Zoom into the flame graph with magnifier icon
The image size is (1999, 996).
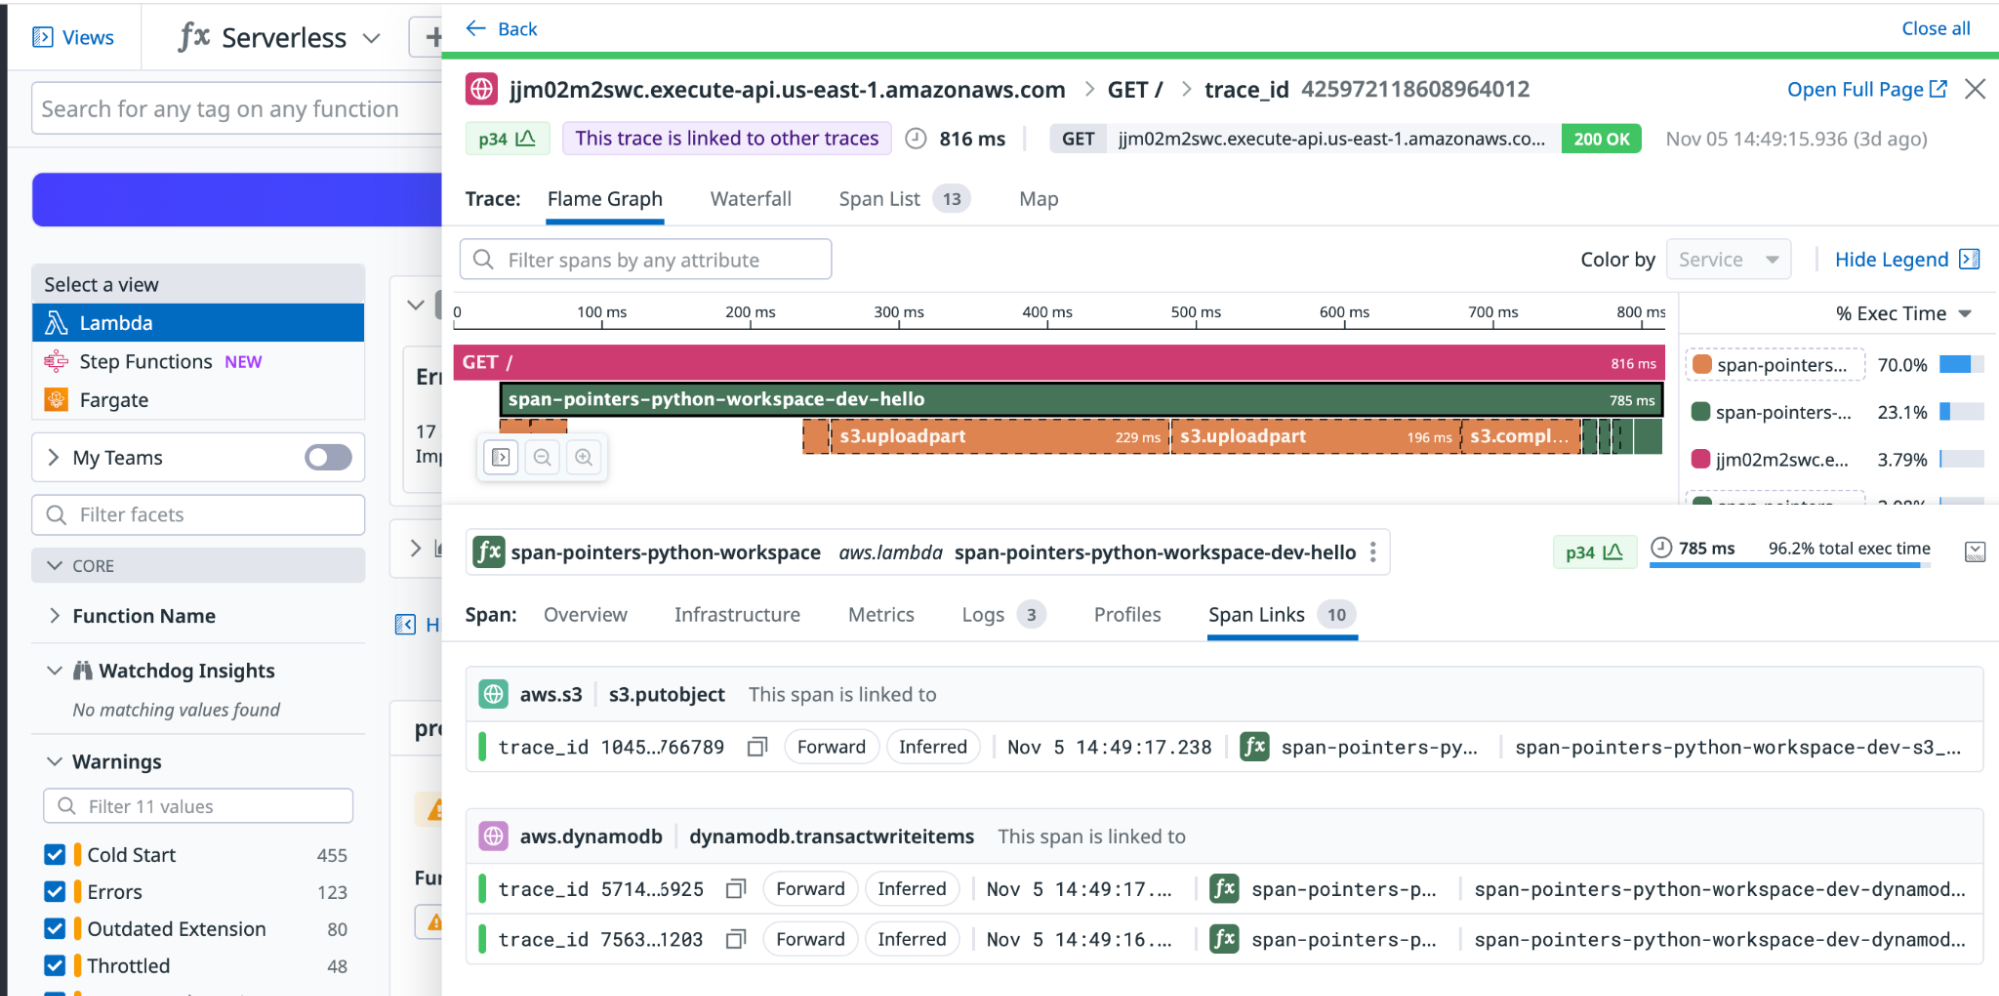coord(584,457)
